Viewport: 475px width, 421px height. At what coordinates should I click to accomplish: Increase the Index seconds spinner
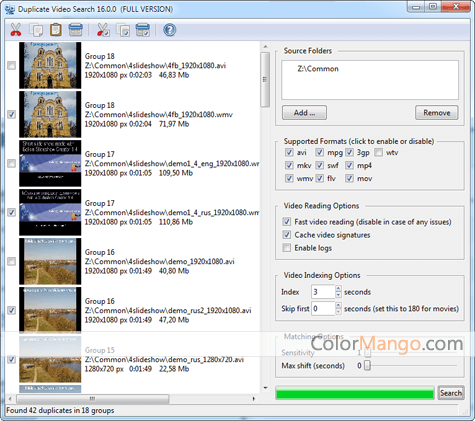[x=338, y=289]
